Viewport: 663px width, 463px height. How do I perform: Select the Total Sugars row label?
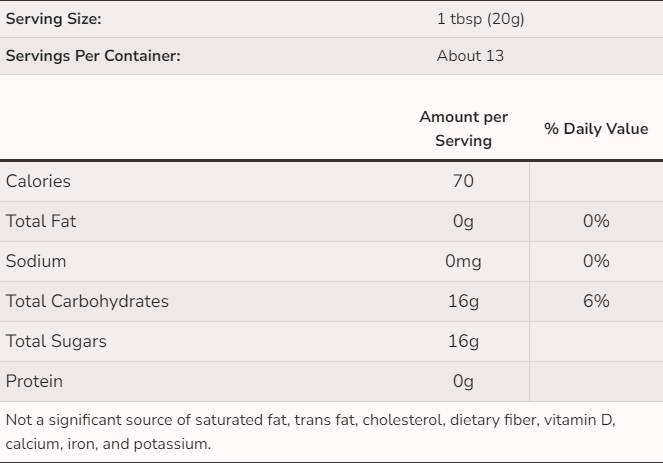56,341
